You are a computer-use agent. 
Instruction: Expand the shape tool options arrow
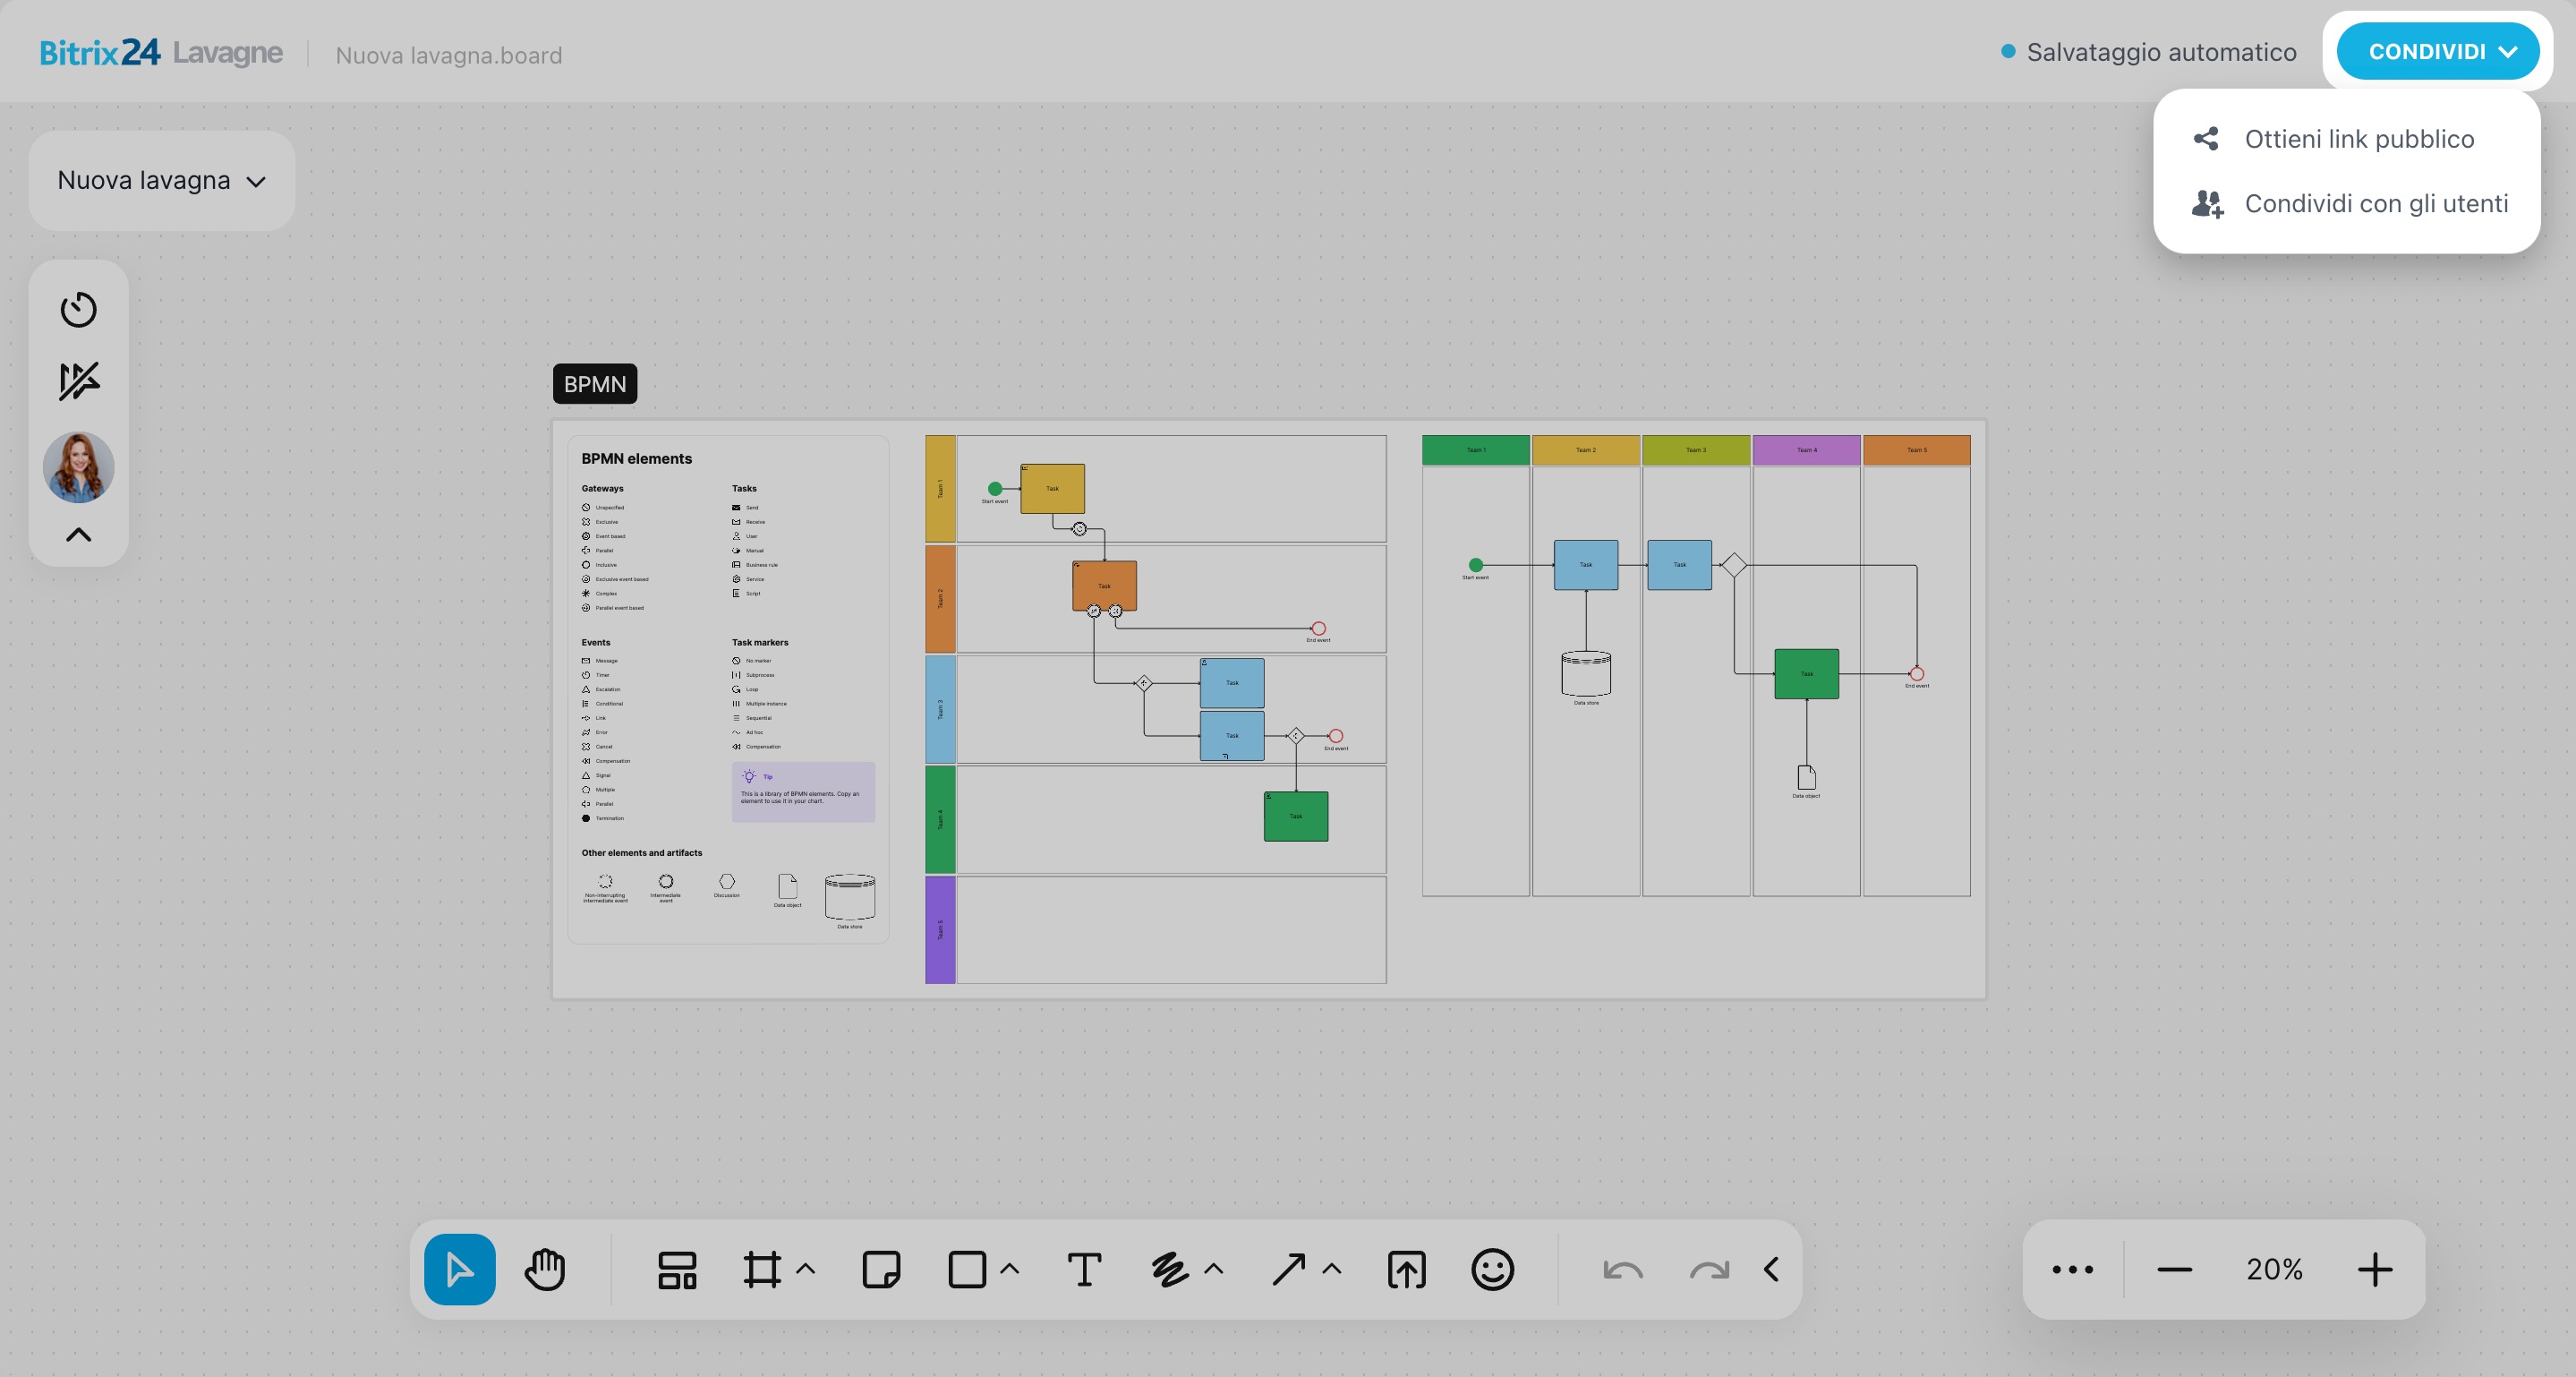[x=1010, y=1269]
